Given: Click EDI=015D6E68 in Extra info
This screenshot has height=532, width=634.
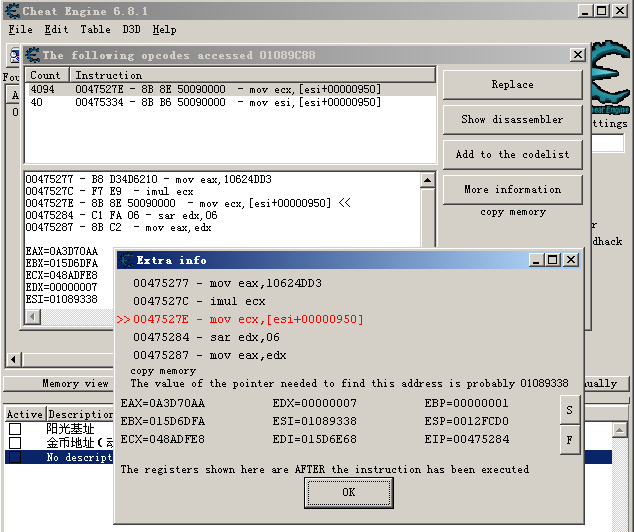Looking at the screenshot, I should 315,439.
